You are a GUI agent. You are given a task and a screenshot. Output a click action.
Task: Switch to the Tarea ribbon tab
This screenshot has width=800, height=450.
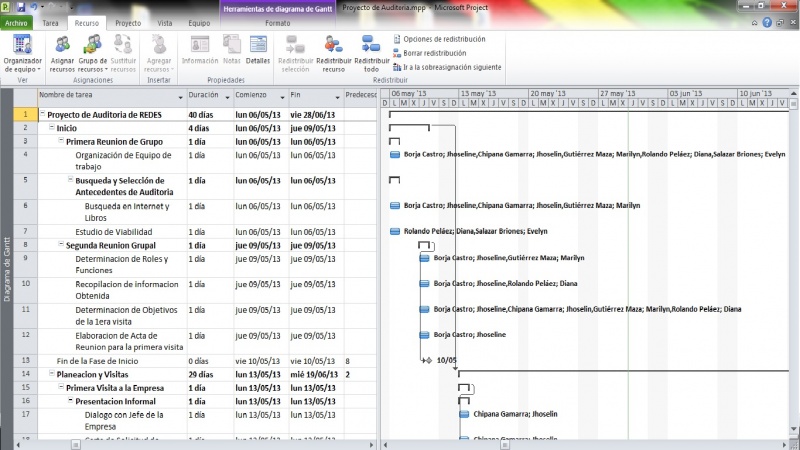click(x=50, y=21)
